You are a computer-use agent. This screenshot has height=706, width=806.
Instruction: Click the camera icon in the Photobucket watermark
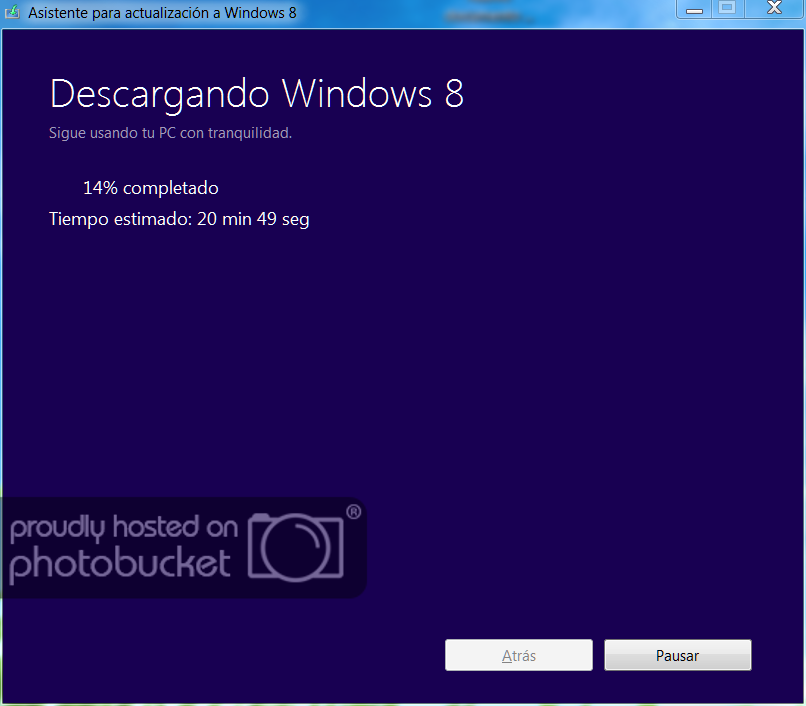tap(298, 548)
